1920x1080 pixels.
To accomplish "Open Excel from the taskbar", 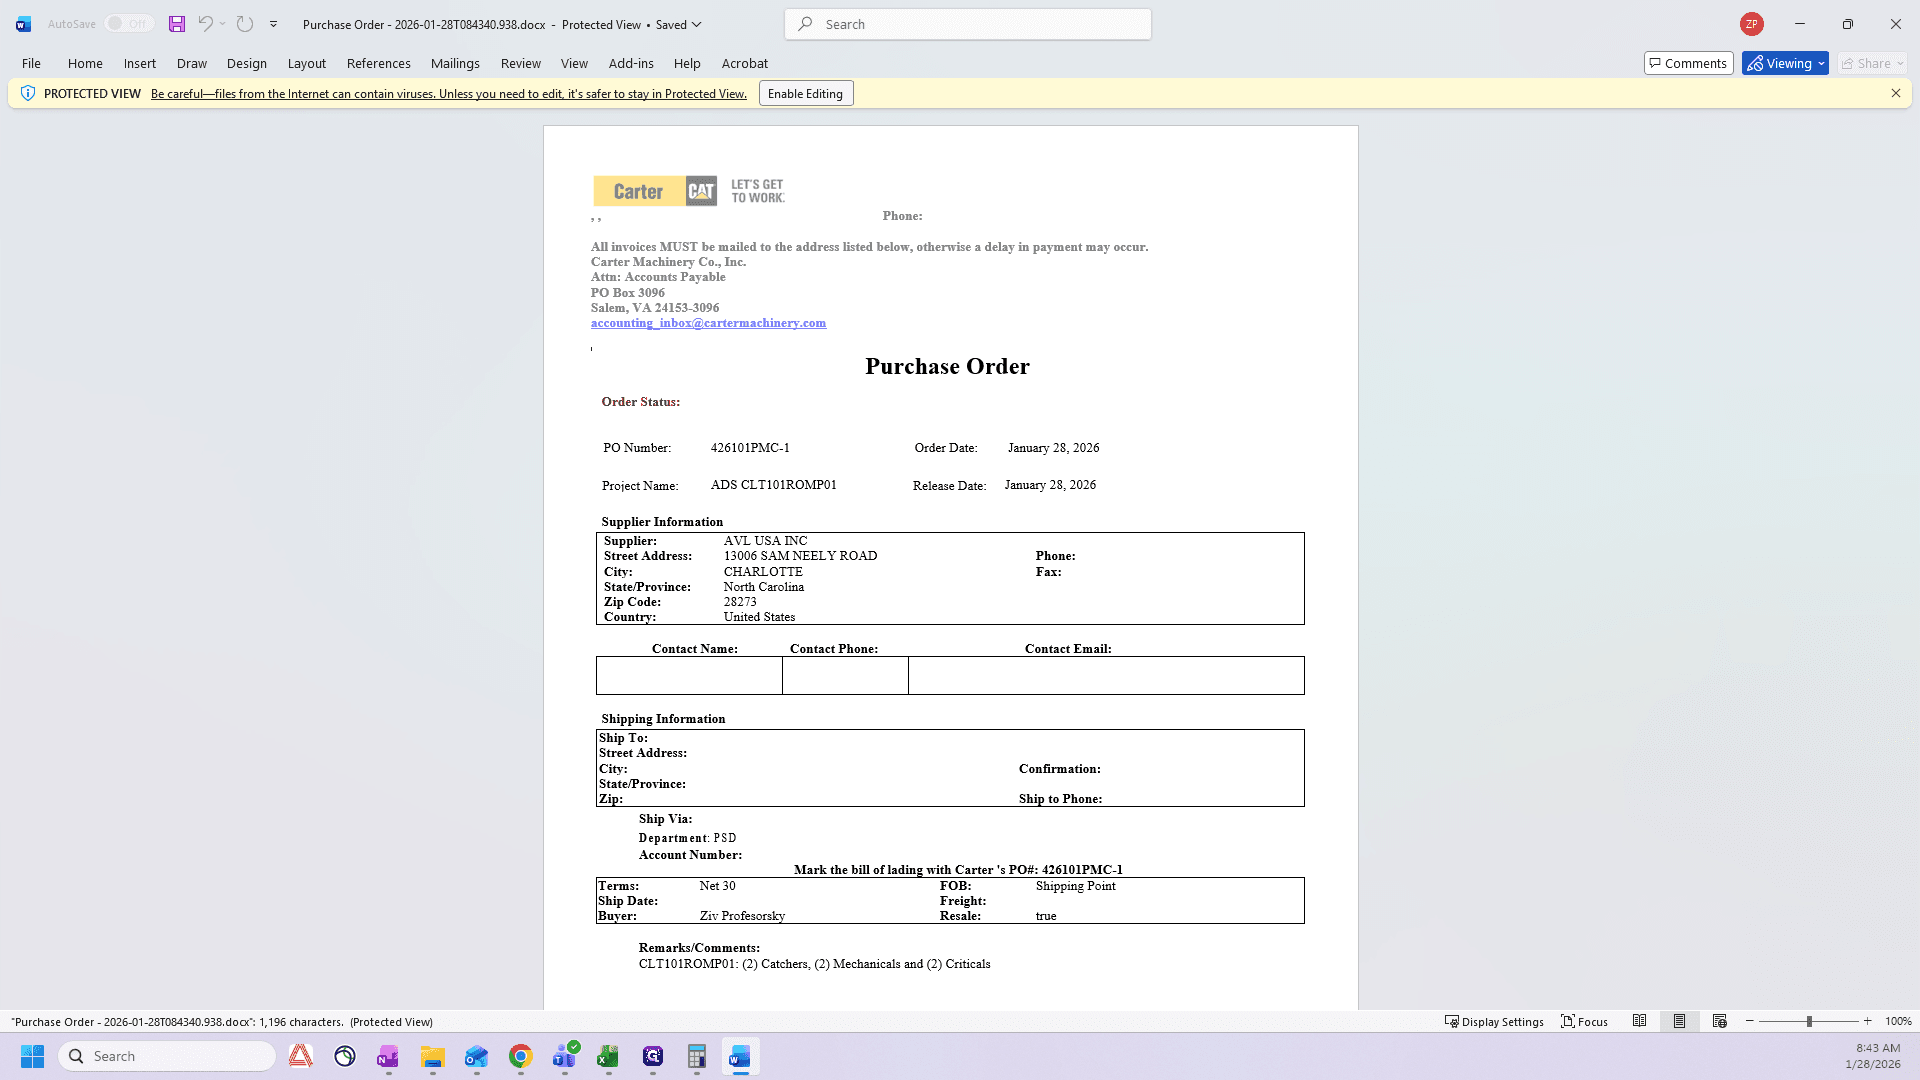I will coord(608,1056).
